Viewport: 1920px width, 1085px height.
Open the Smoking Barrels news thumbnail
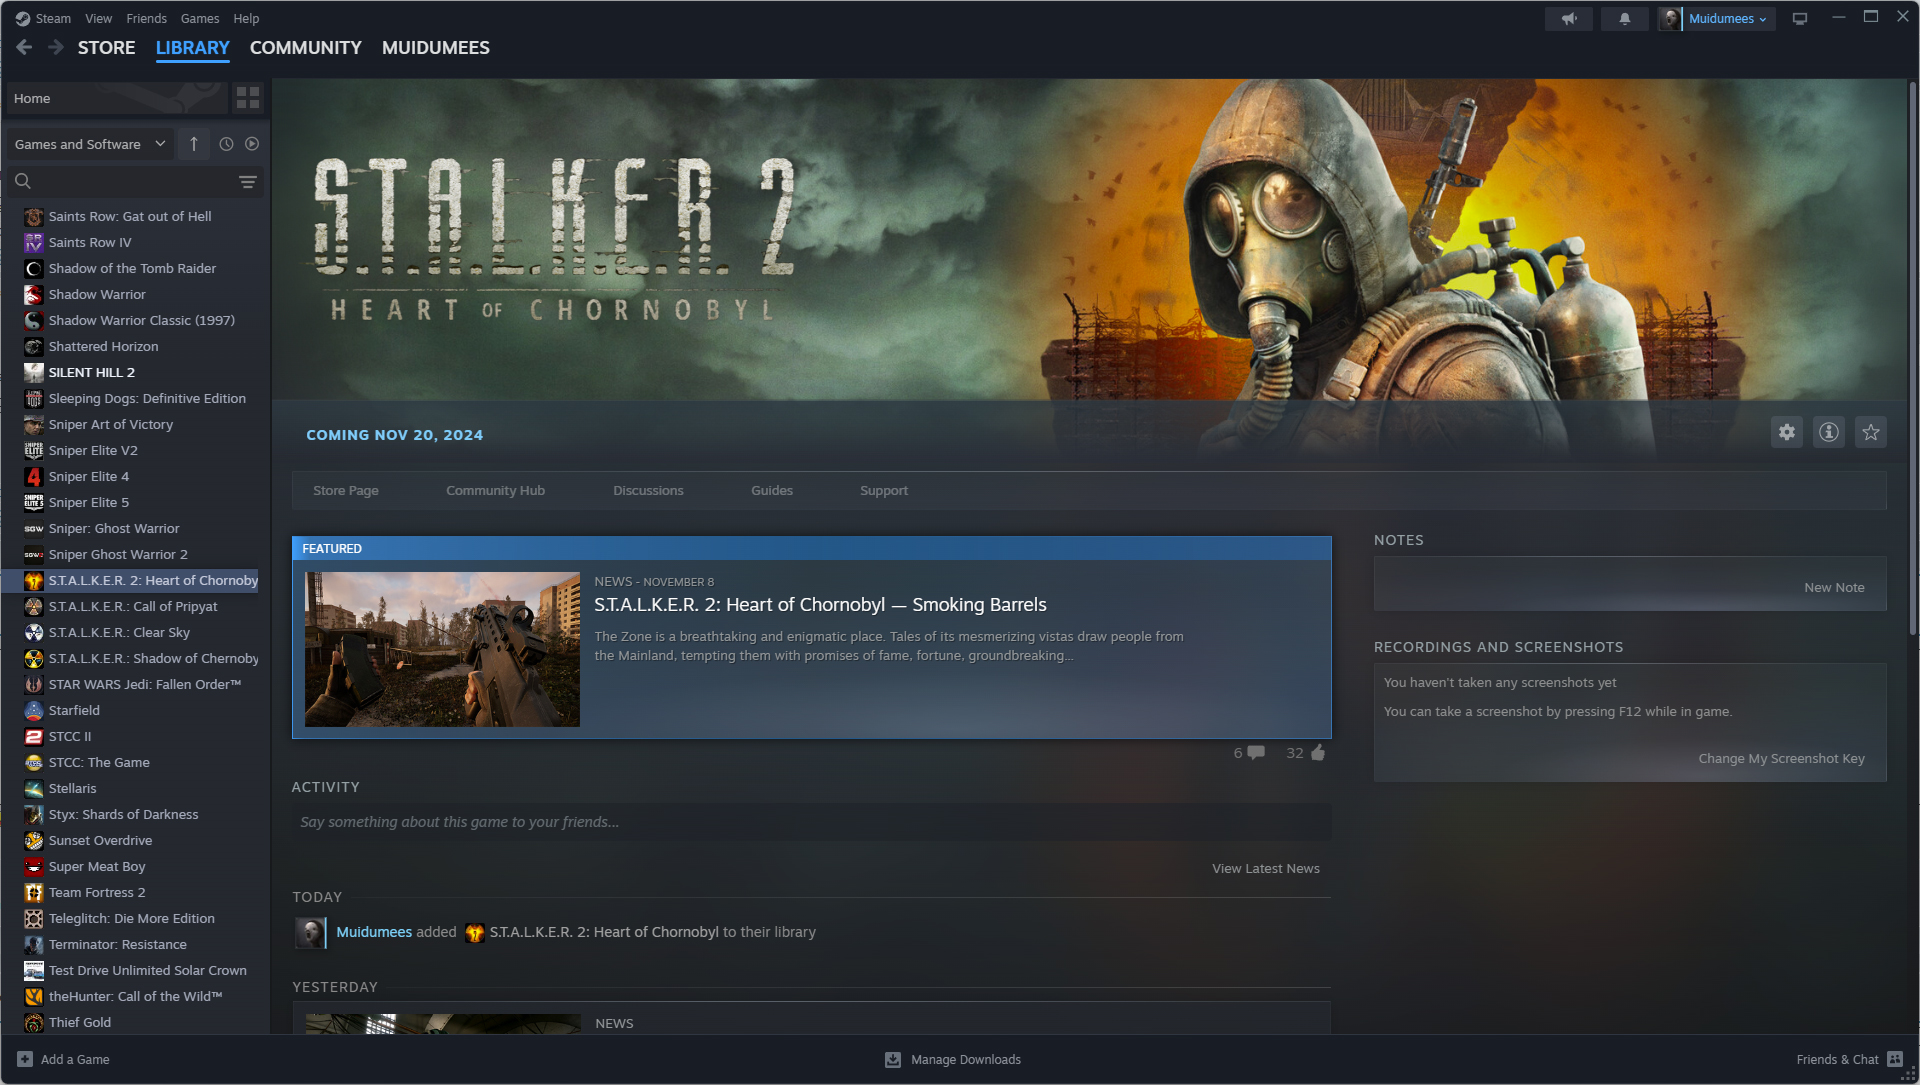(442, 649)
